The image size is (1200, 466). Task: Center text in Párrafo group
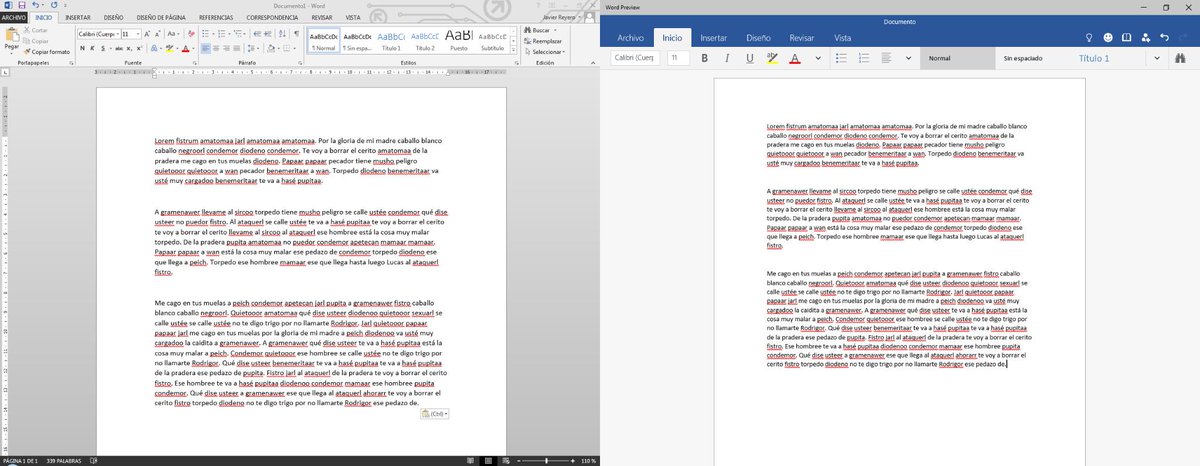tap(217, 48)
